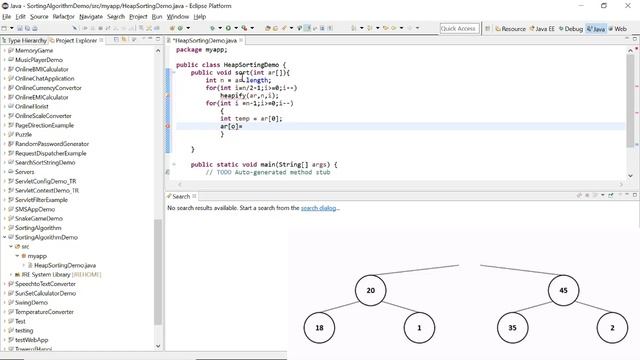Toggle Link with Editor in Project Explorer

coord(124,40)
